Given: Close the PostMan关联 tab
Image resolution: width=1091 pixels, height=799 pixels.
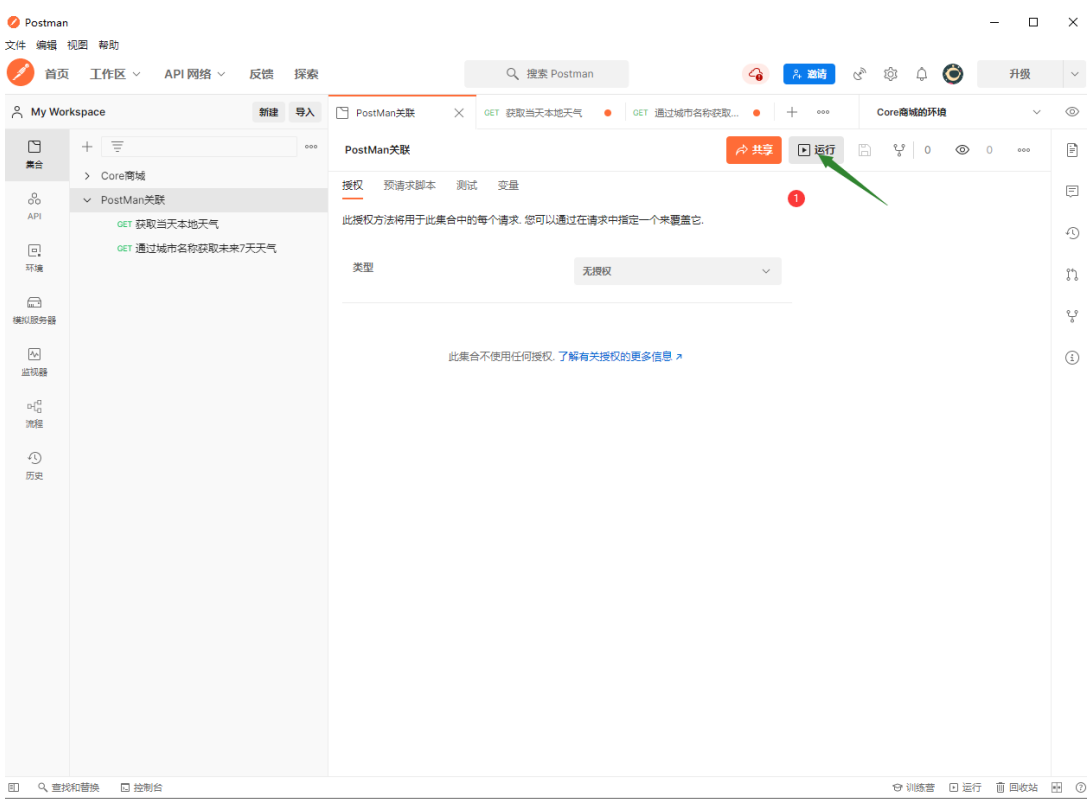Looking at the screenshot, I should pyautogui.click(x=459, y=113).
